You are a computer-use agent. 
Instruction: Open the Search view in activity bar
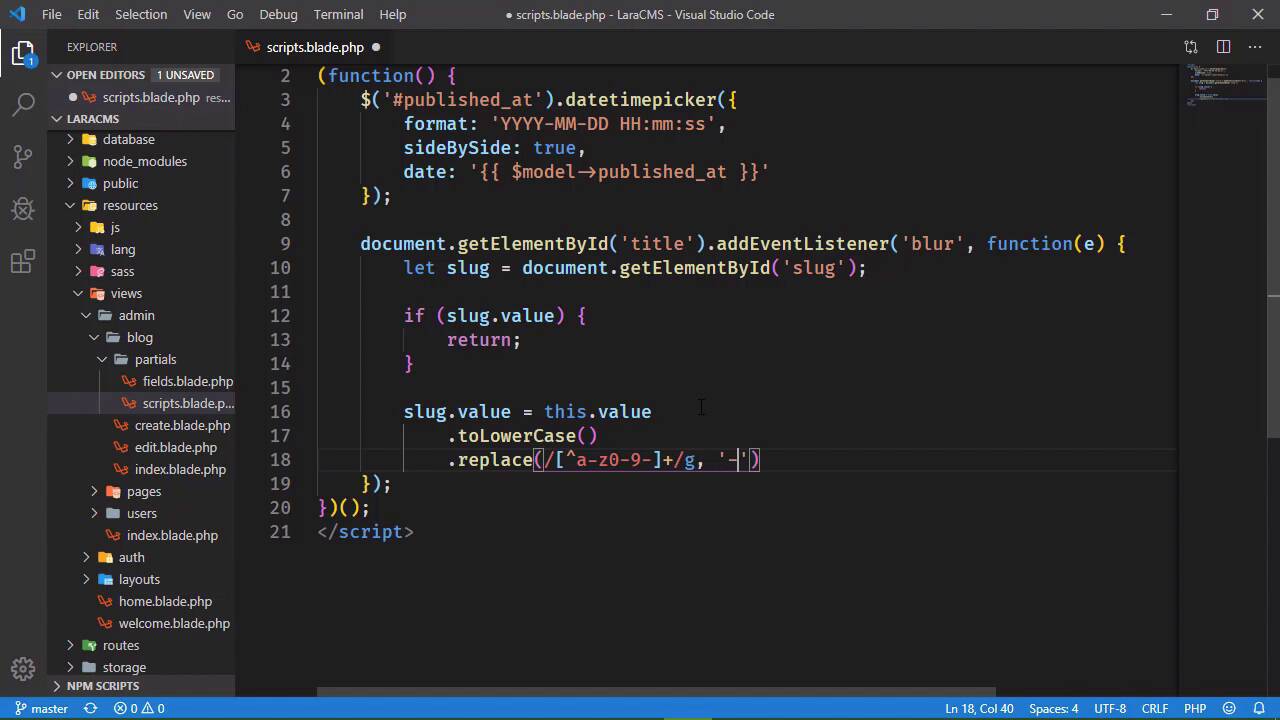[x=23, y=104]
